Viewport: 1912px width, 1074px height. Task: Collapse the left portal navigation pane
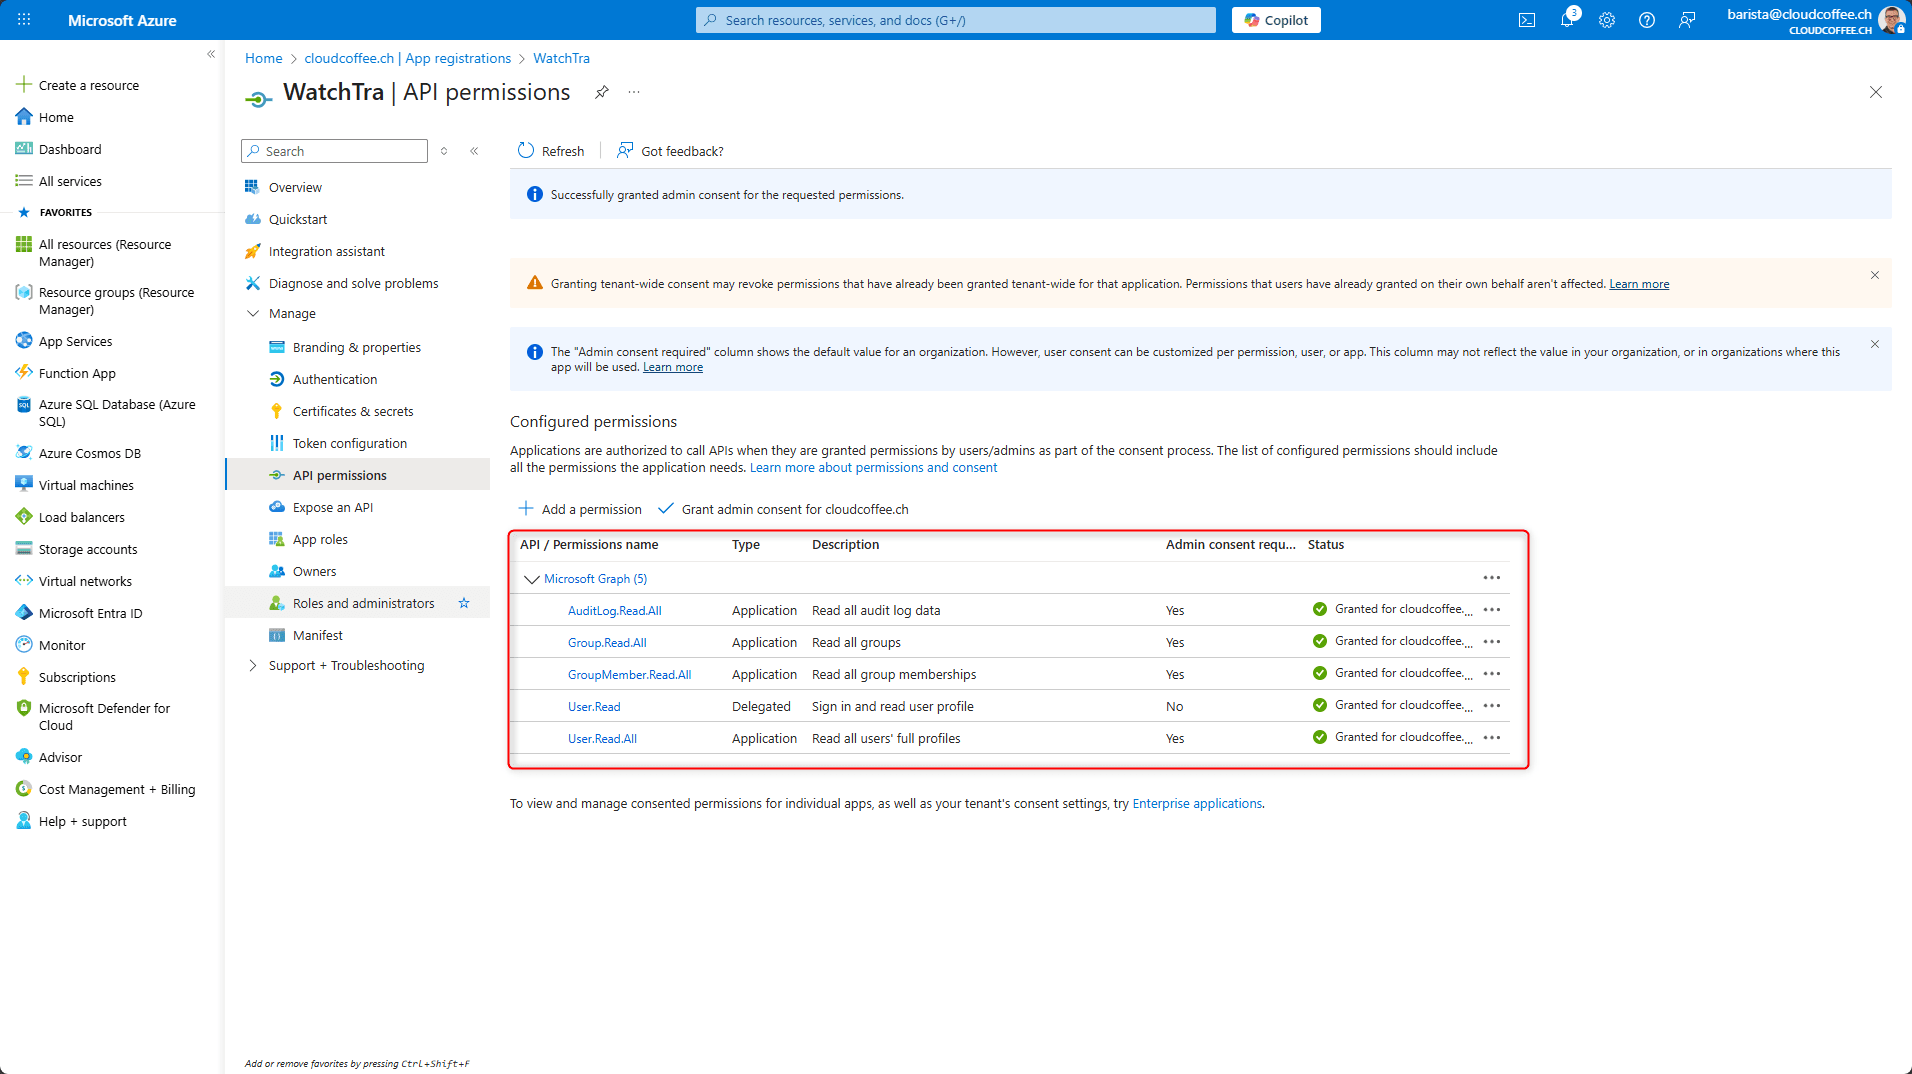pos(211,54)
